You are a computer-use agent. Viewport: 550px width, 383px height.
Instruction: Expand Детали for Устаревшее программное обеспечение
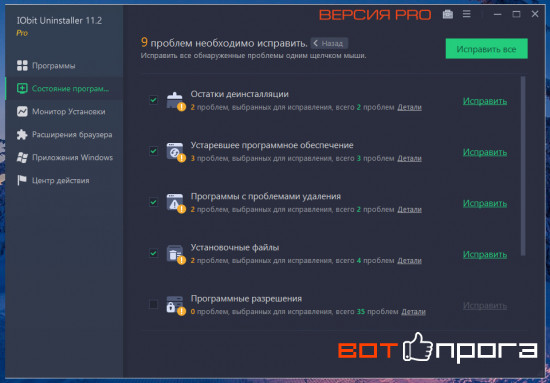tap(409, 159)
